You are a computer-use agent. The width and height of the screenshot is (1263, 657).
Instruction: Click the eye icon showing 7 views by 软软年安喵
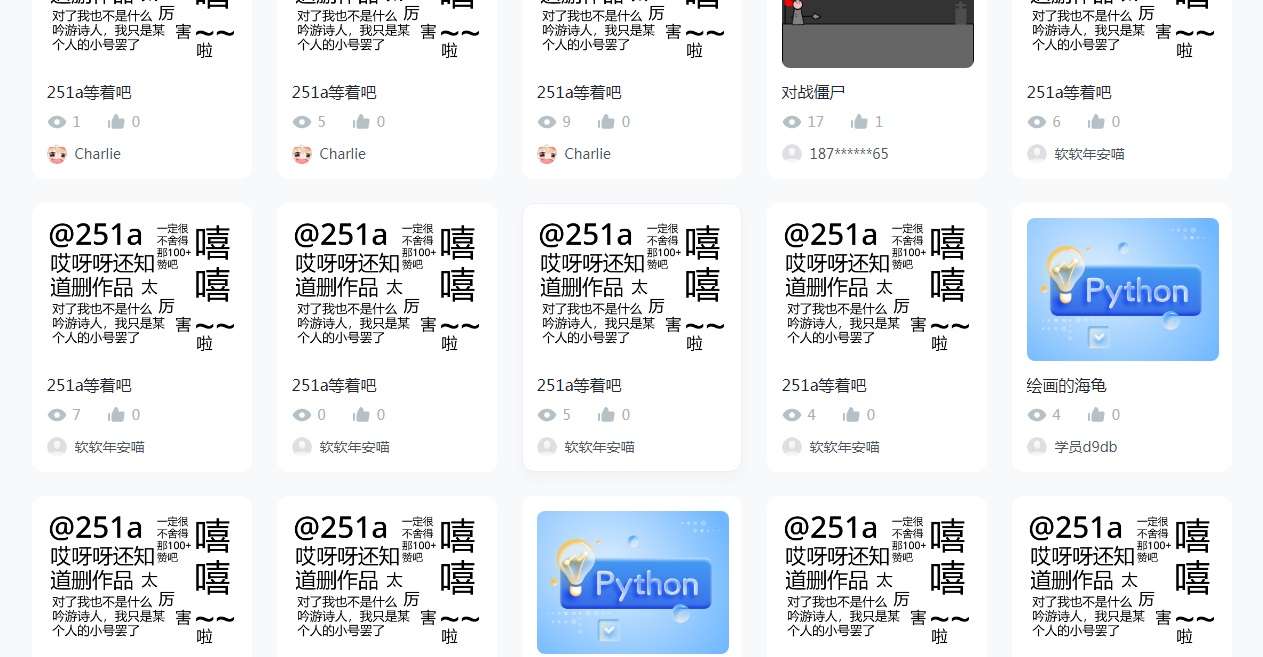57,415
